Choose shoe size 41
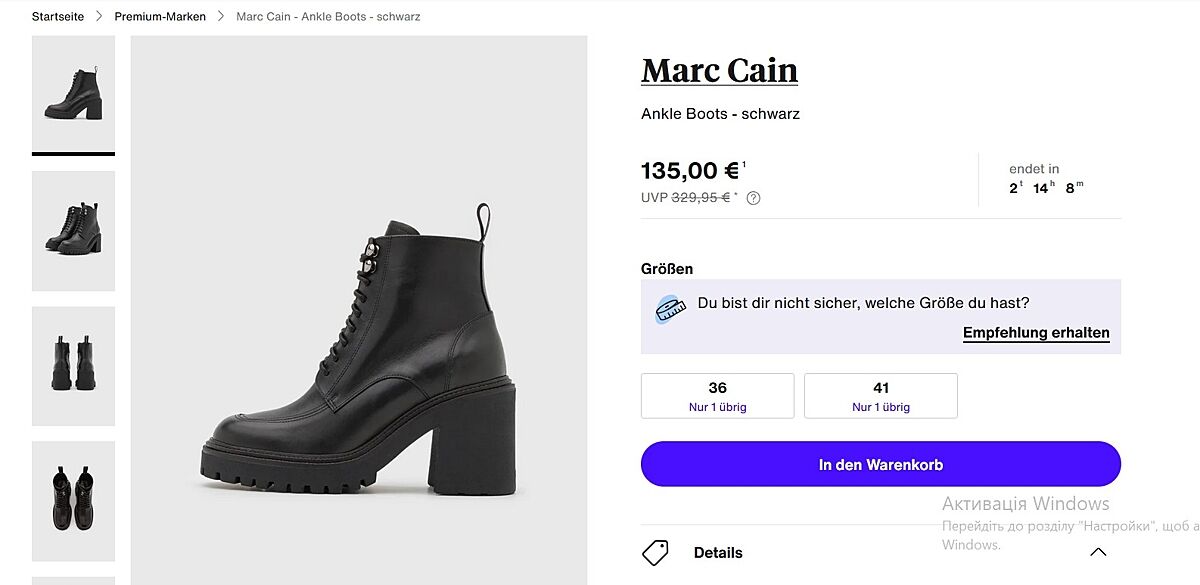Screen dimensions: 1200x585 coord(880,396)
